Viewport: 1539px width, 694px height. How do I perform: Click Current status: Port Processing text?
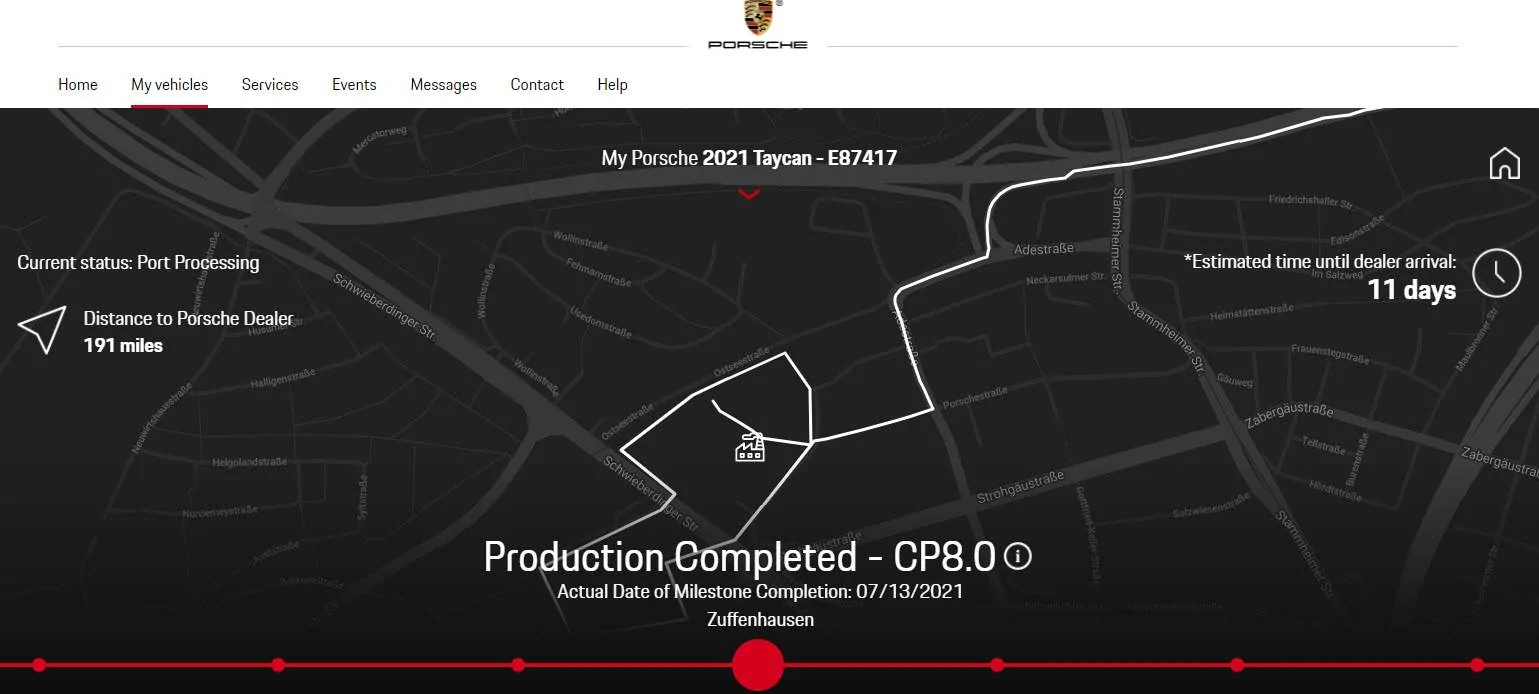(138, 263)
